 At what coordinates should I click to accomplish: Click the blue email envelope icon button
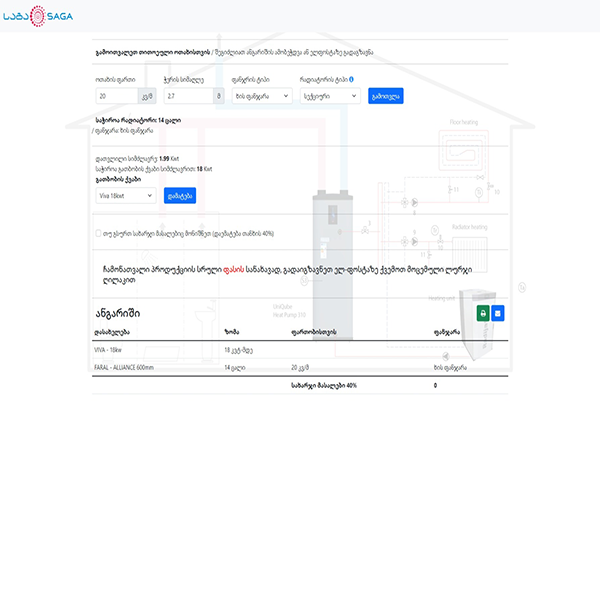[497, 313]
